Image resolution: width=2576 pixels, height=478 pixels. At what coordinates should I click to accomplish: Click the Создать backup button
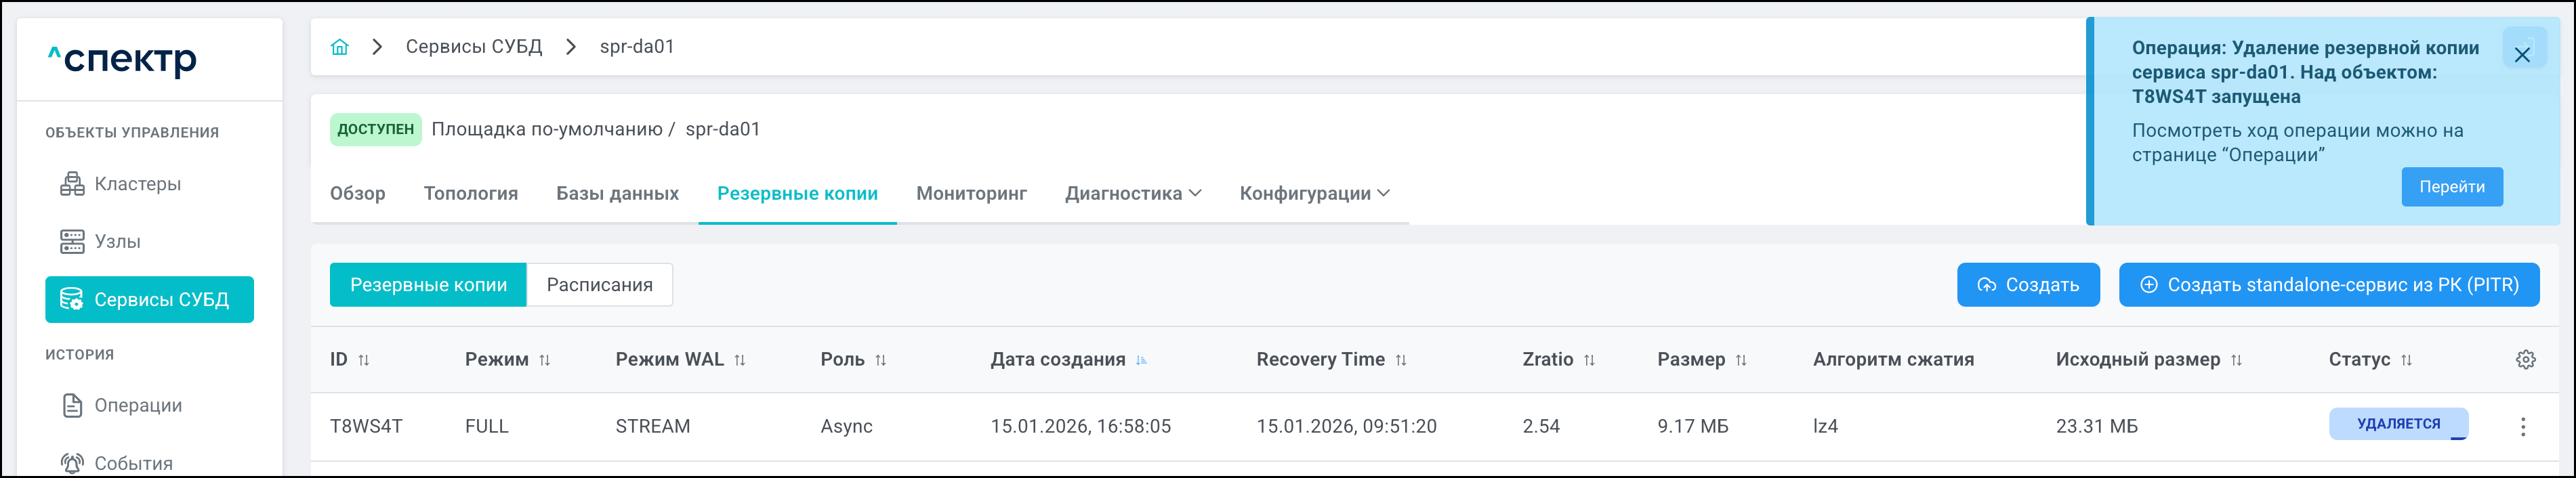point(2027,285)
